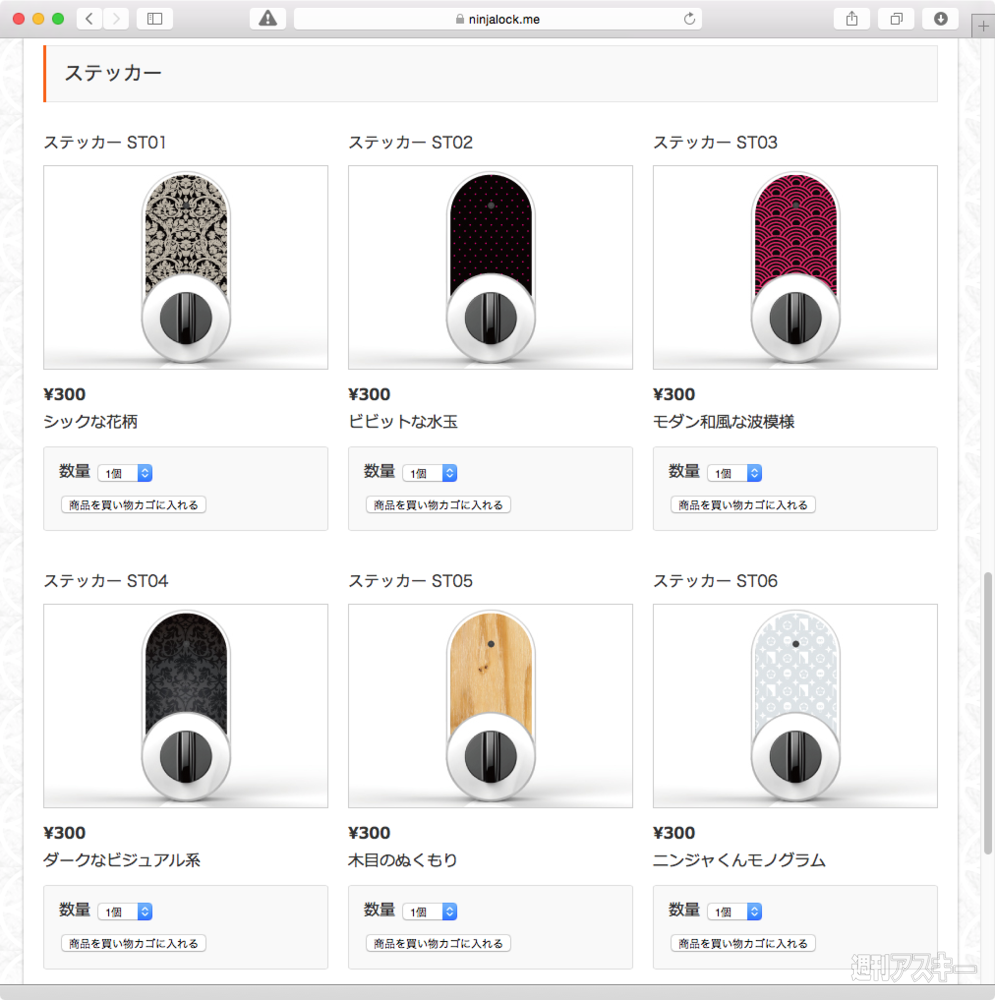Go forward with Safari's forward arrow
The height and width of the screenshot is (1000, 995).
[x=115, y=18]
